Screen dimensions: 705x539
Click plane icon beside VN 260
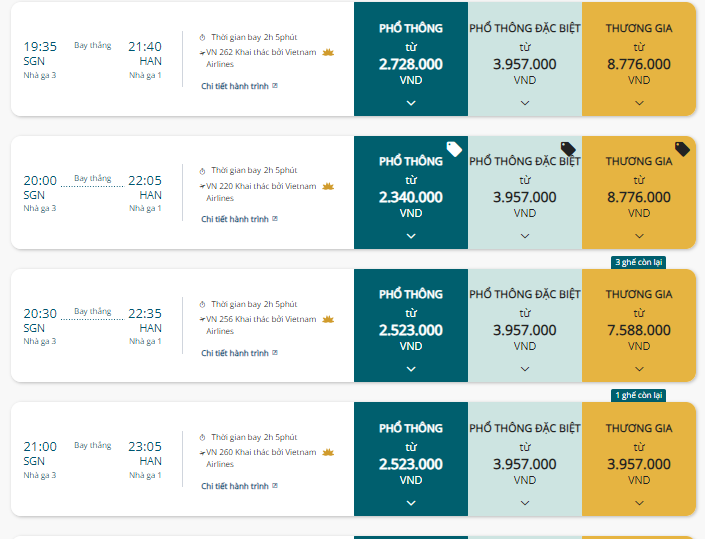202,453
